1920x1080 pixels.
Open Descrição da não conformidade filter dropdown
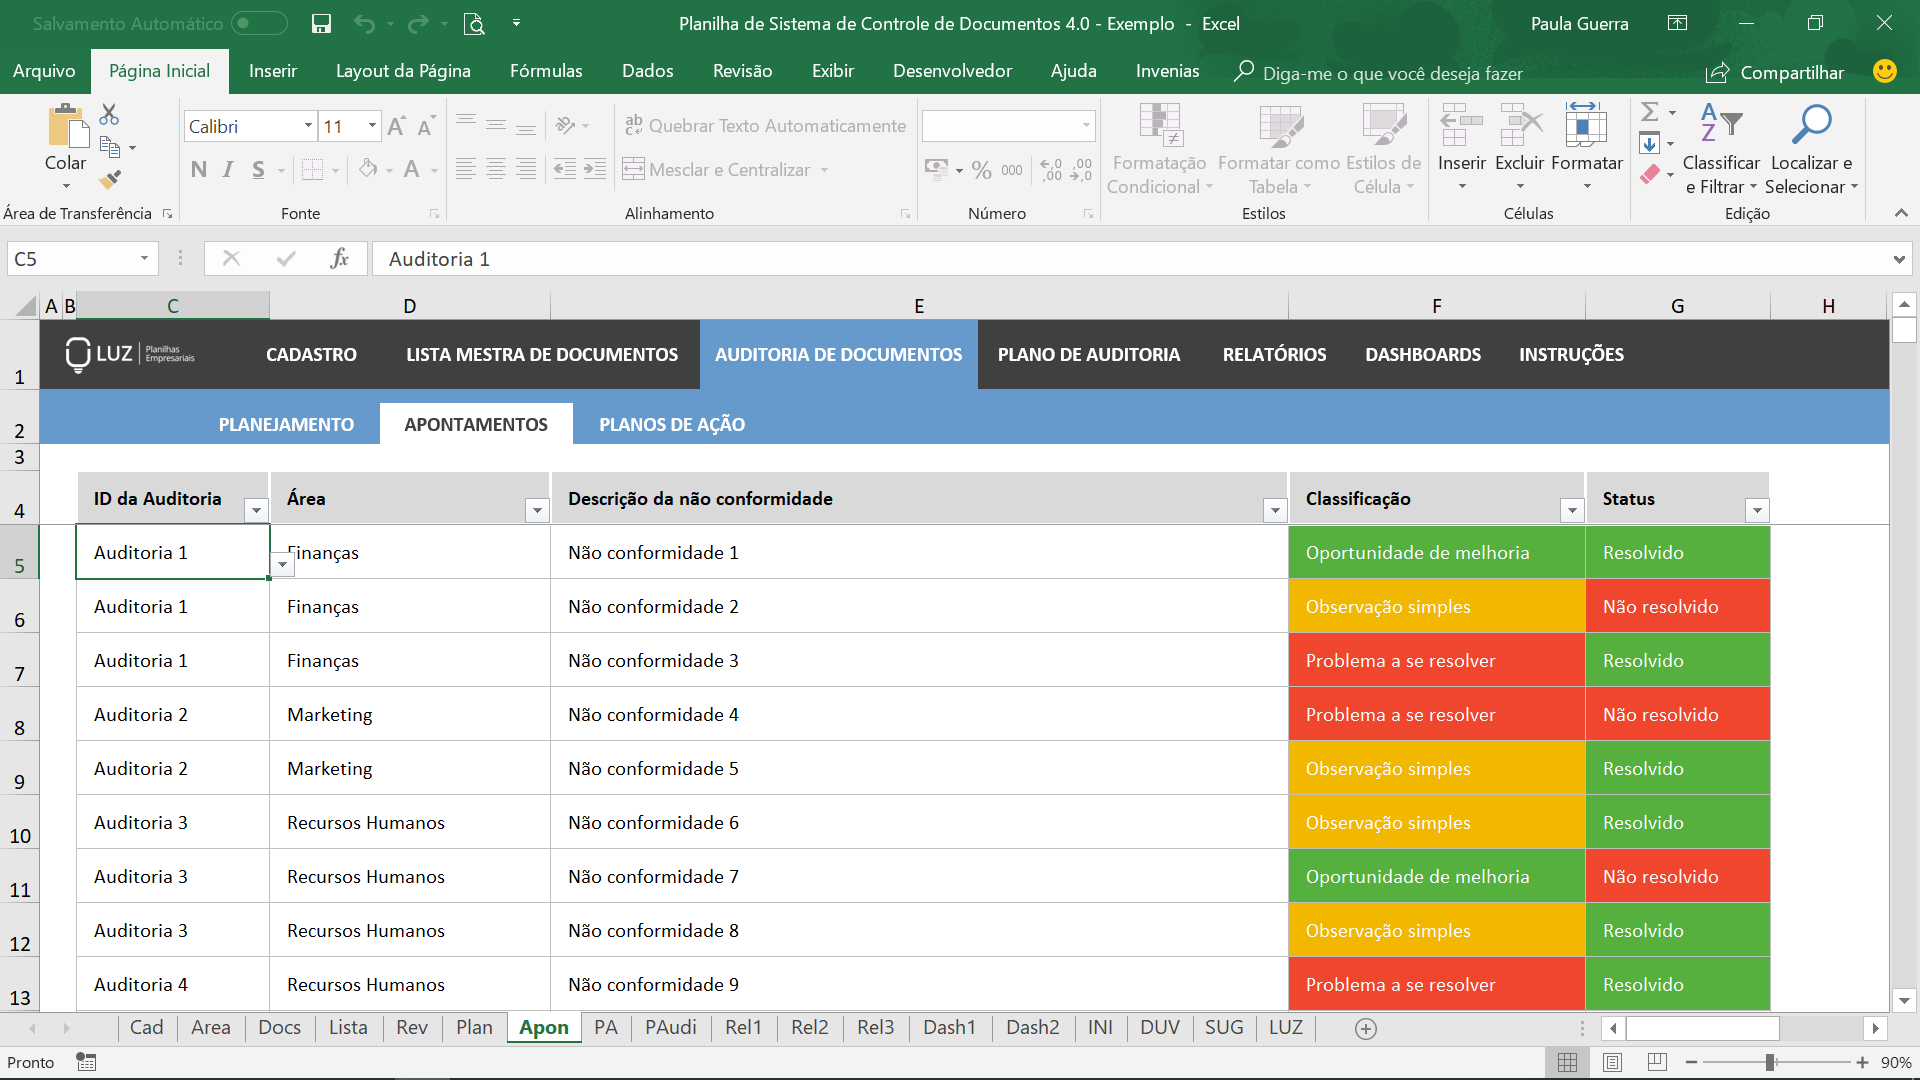(x=1275, y=510)
